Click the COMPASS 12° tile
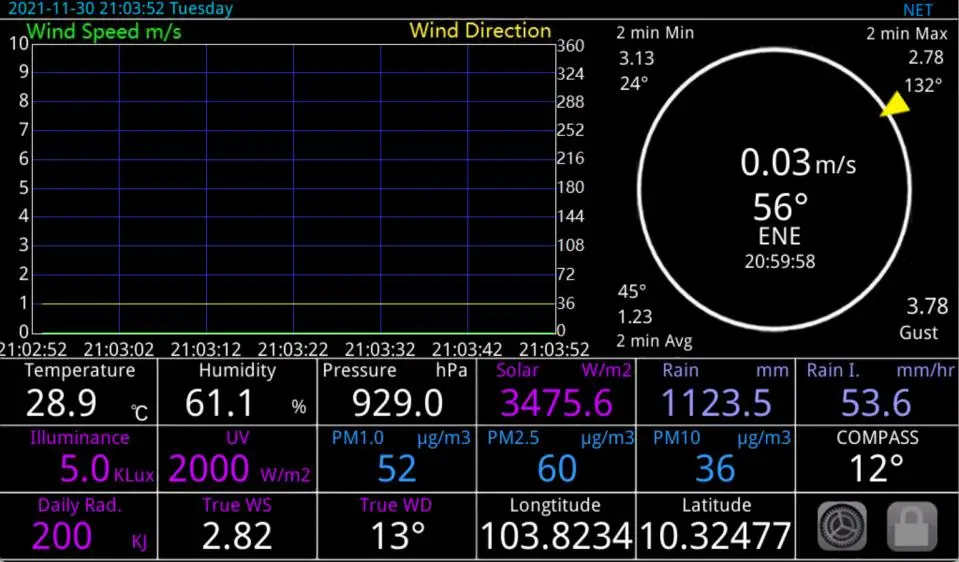The width and height of the screenshot is (959, 562). (x=876, y=458)
